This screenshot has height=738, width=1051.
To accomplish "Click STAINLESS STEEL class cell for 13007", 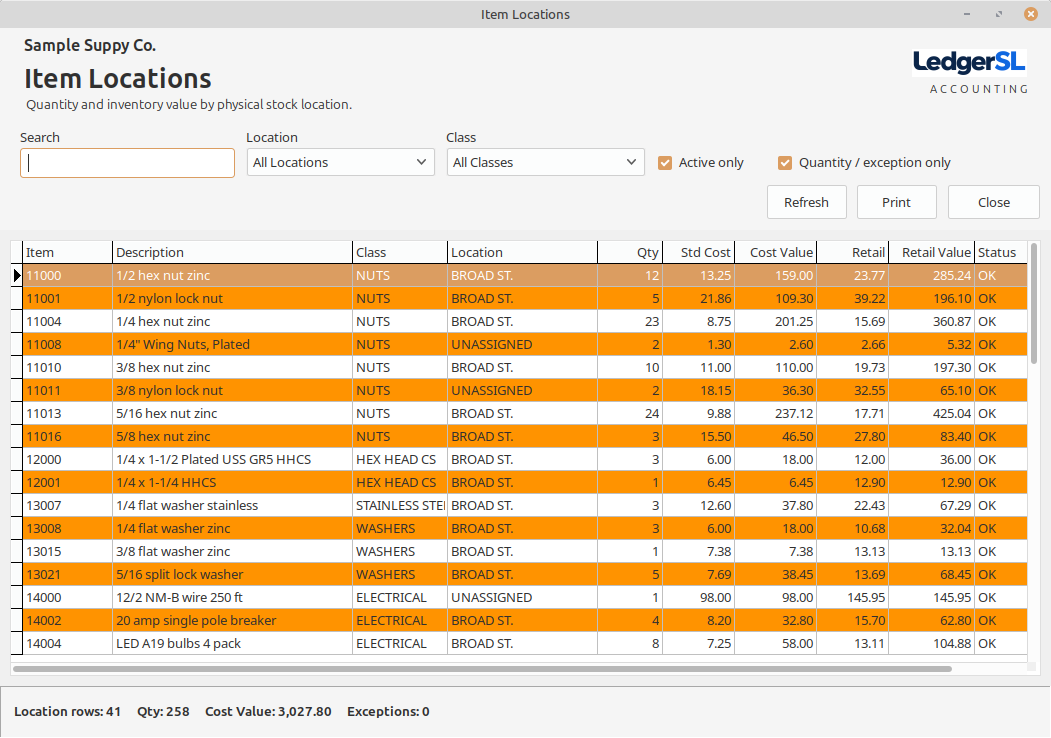I will pyautogui.click(x=400, y=505).
